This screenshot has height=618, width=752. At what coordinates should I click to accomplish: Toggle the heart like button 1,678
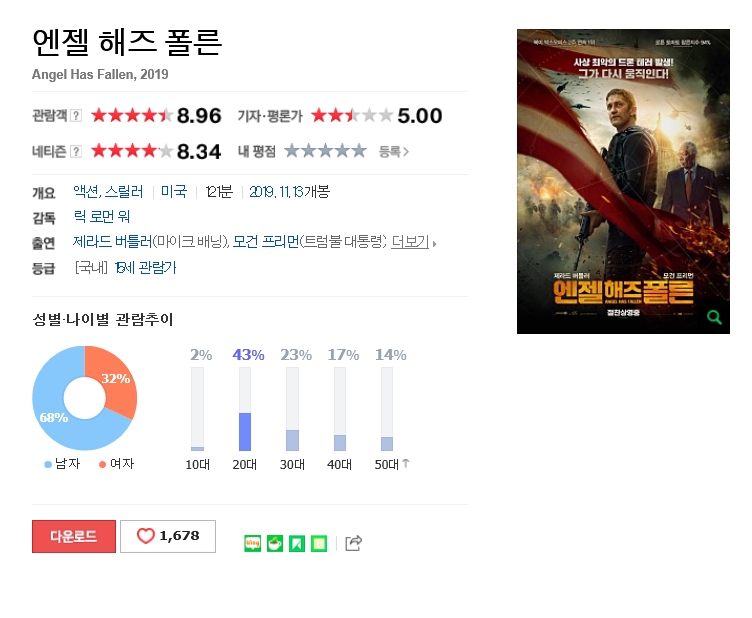[168, 536]
